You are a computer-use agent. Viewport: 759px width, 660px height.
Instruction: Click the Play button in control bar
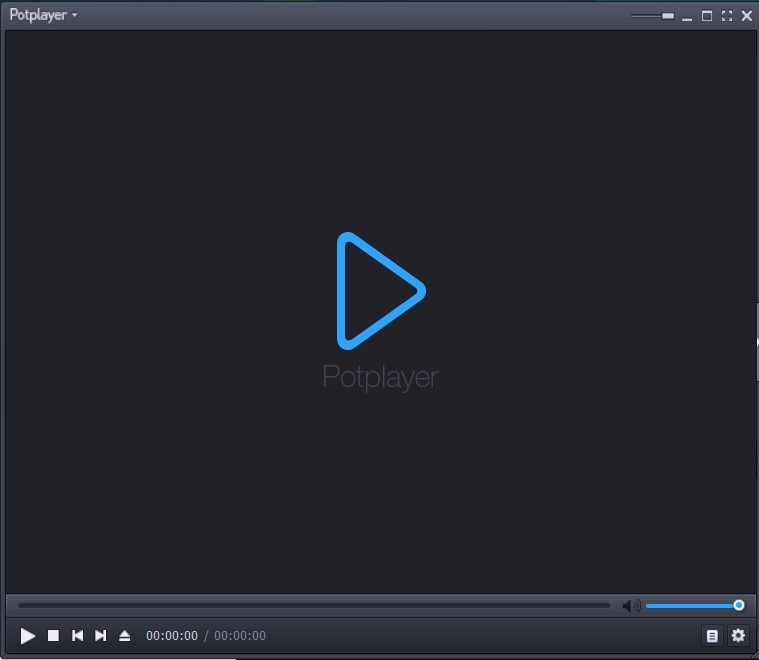(x=28, y=635)
